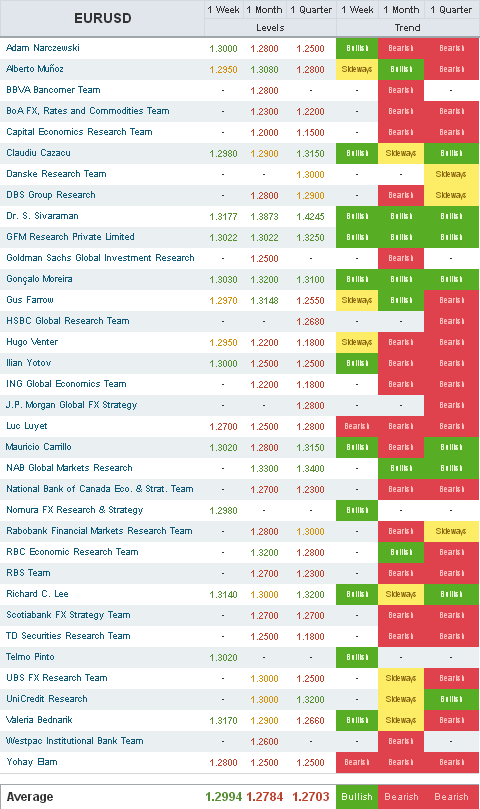480x809 pixels.
Task: Select the 1 Month column header under Trend
Action: point(401,10)
